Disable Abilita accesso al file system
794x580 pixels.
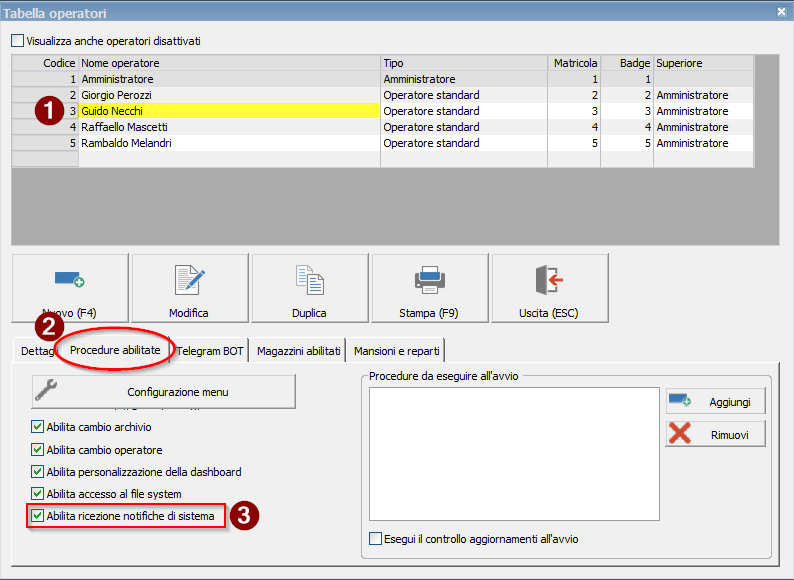click(38, 494)
